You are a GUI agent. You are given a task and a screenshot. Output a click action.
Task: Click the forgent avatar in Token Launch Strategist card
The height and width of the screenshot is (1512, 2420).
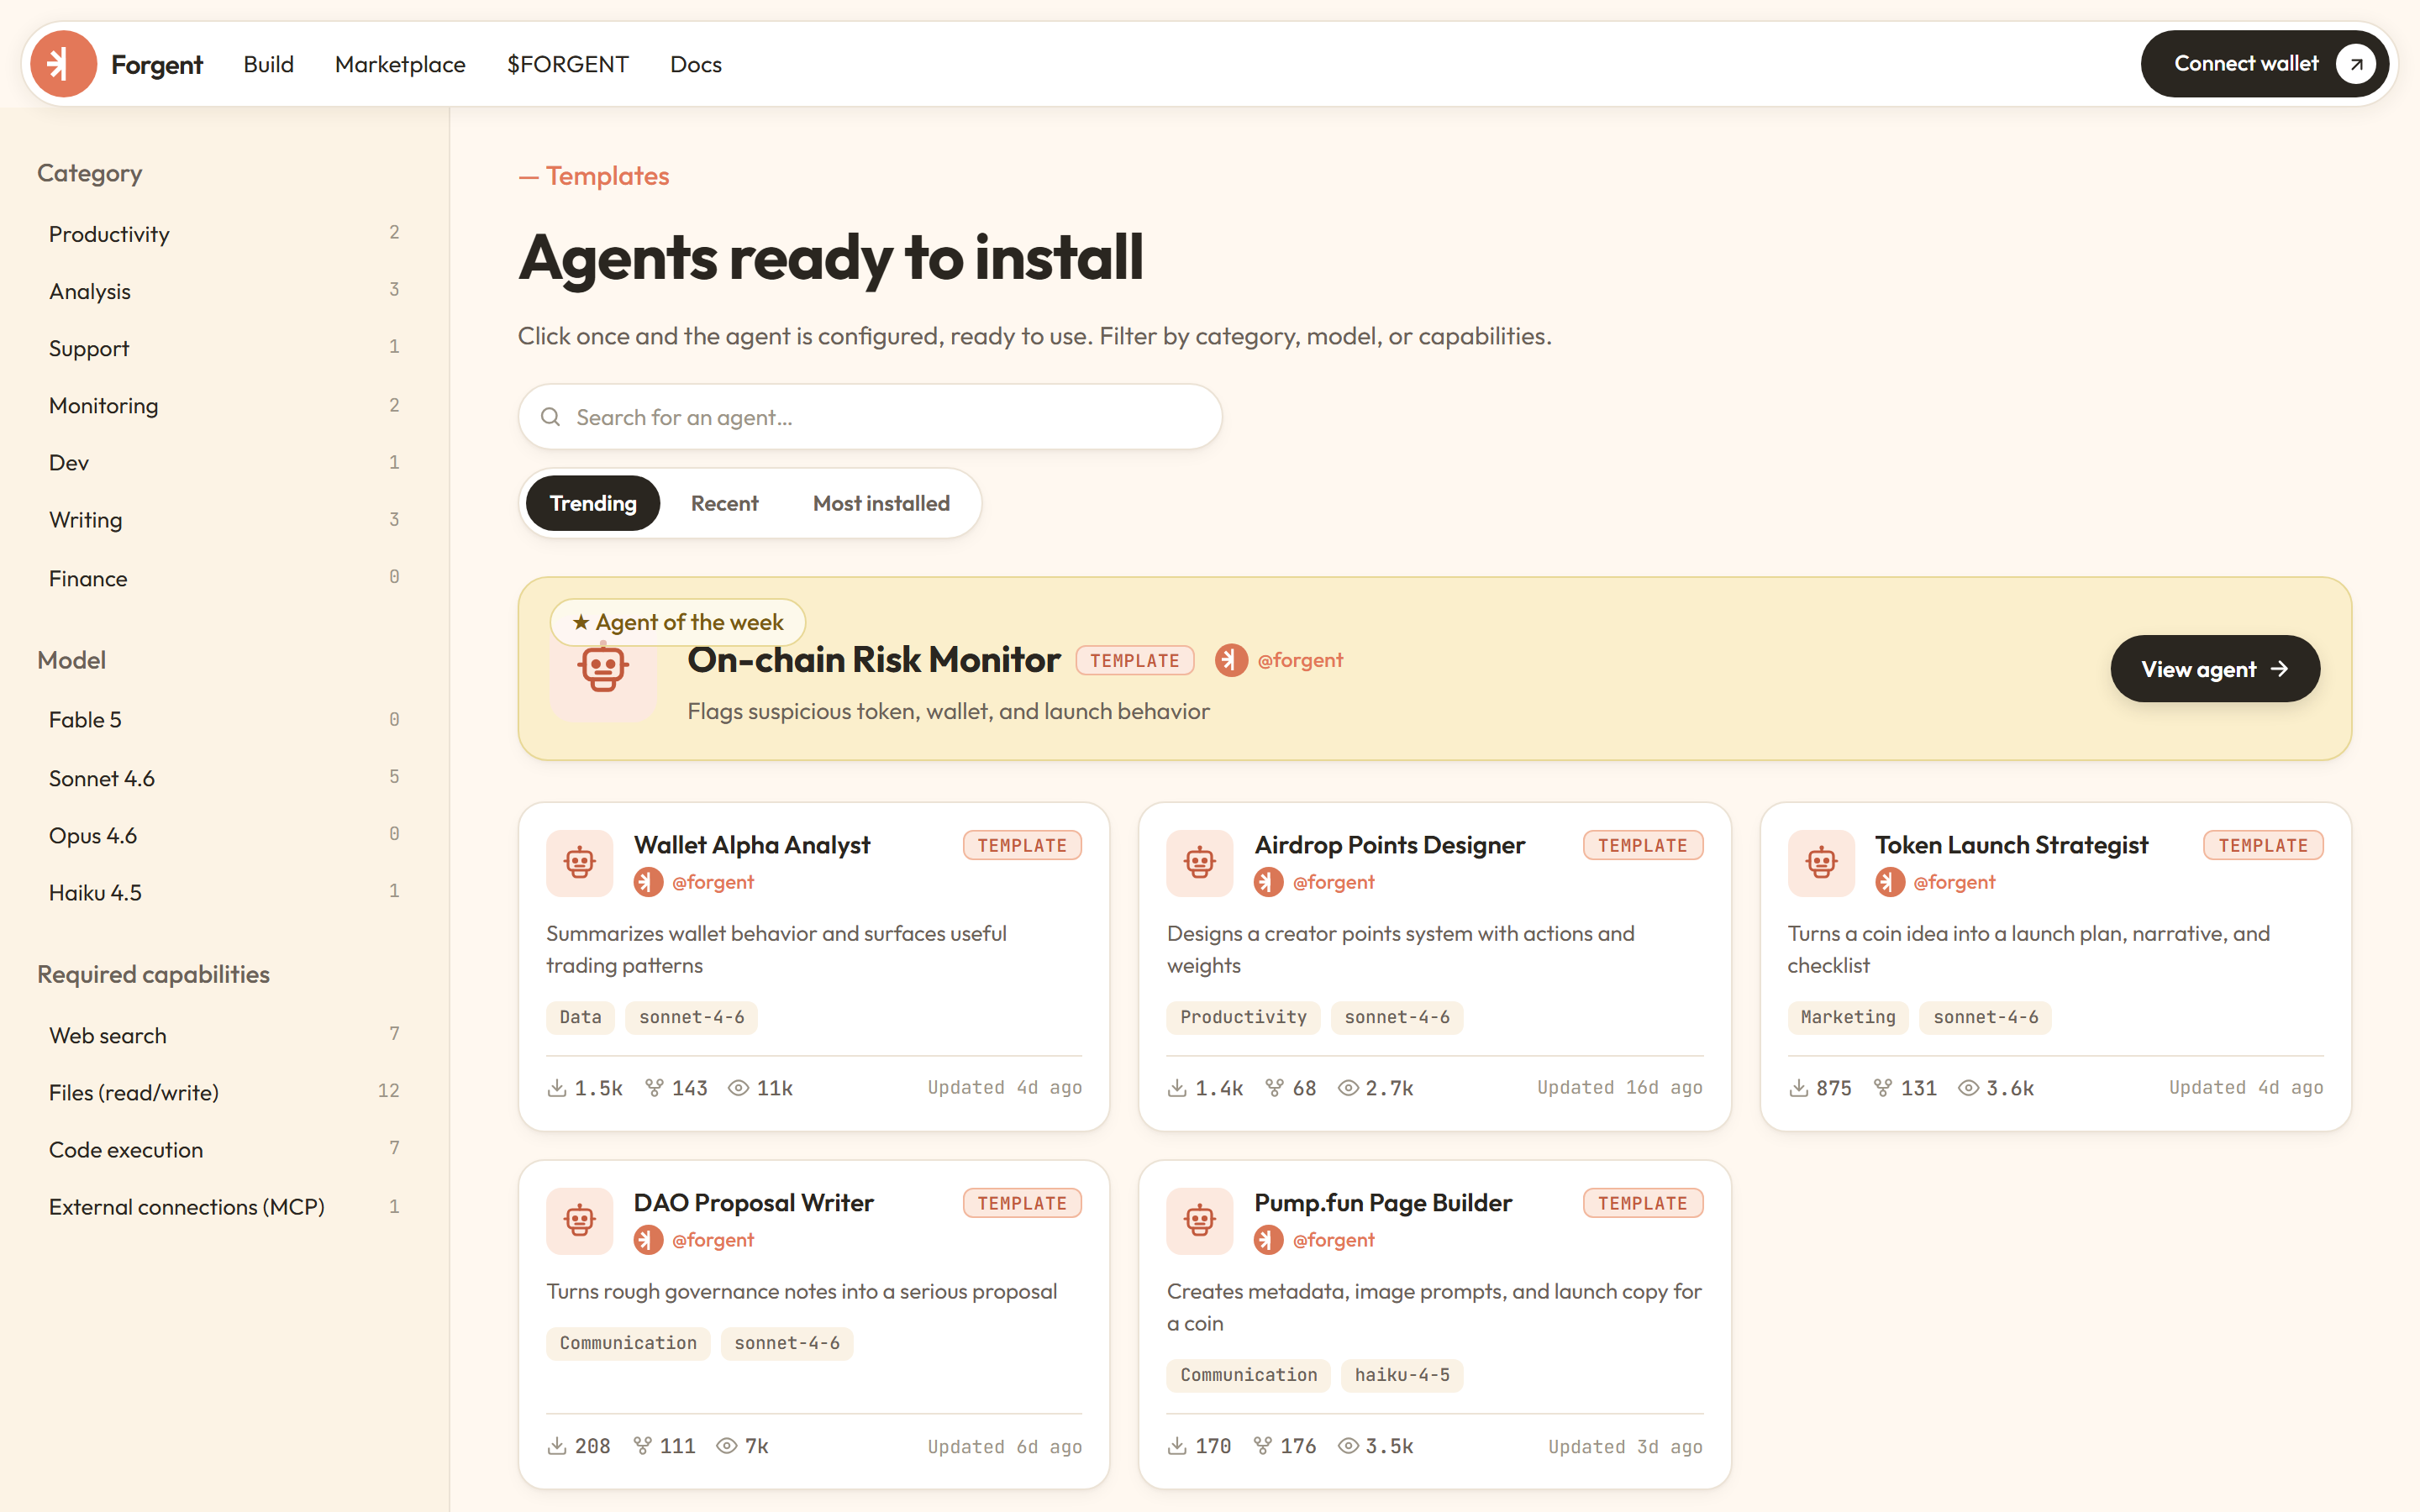pyautogui.click(x=1890, y=882)
